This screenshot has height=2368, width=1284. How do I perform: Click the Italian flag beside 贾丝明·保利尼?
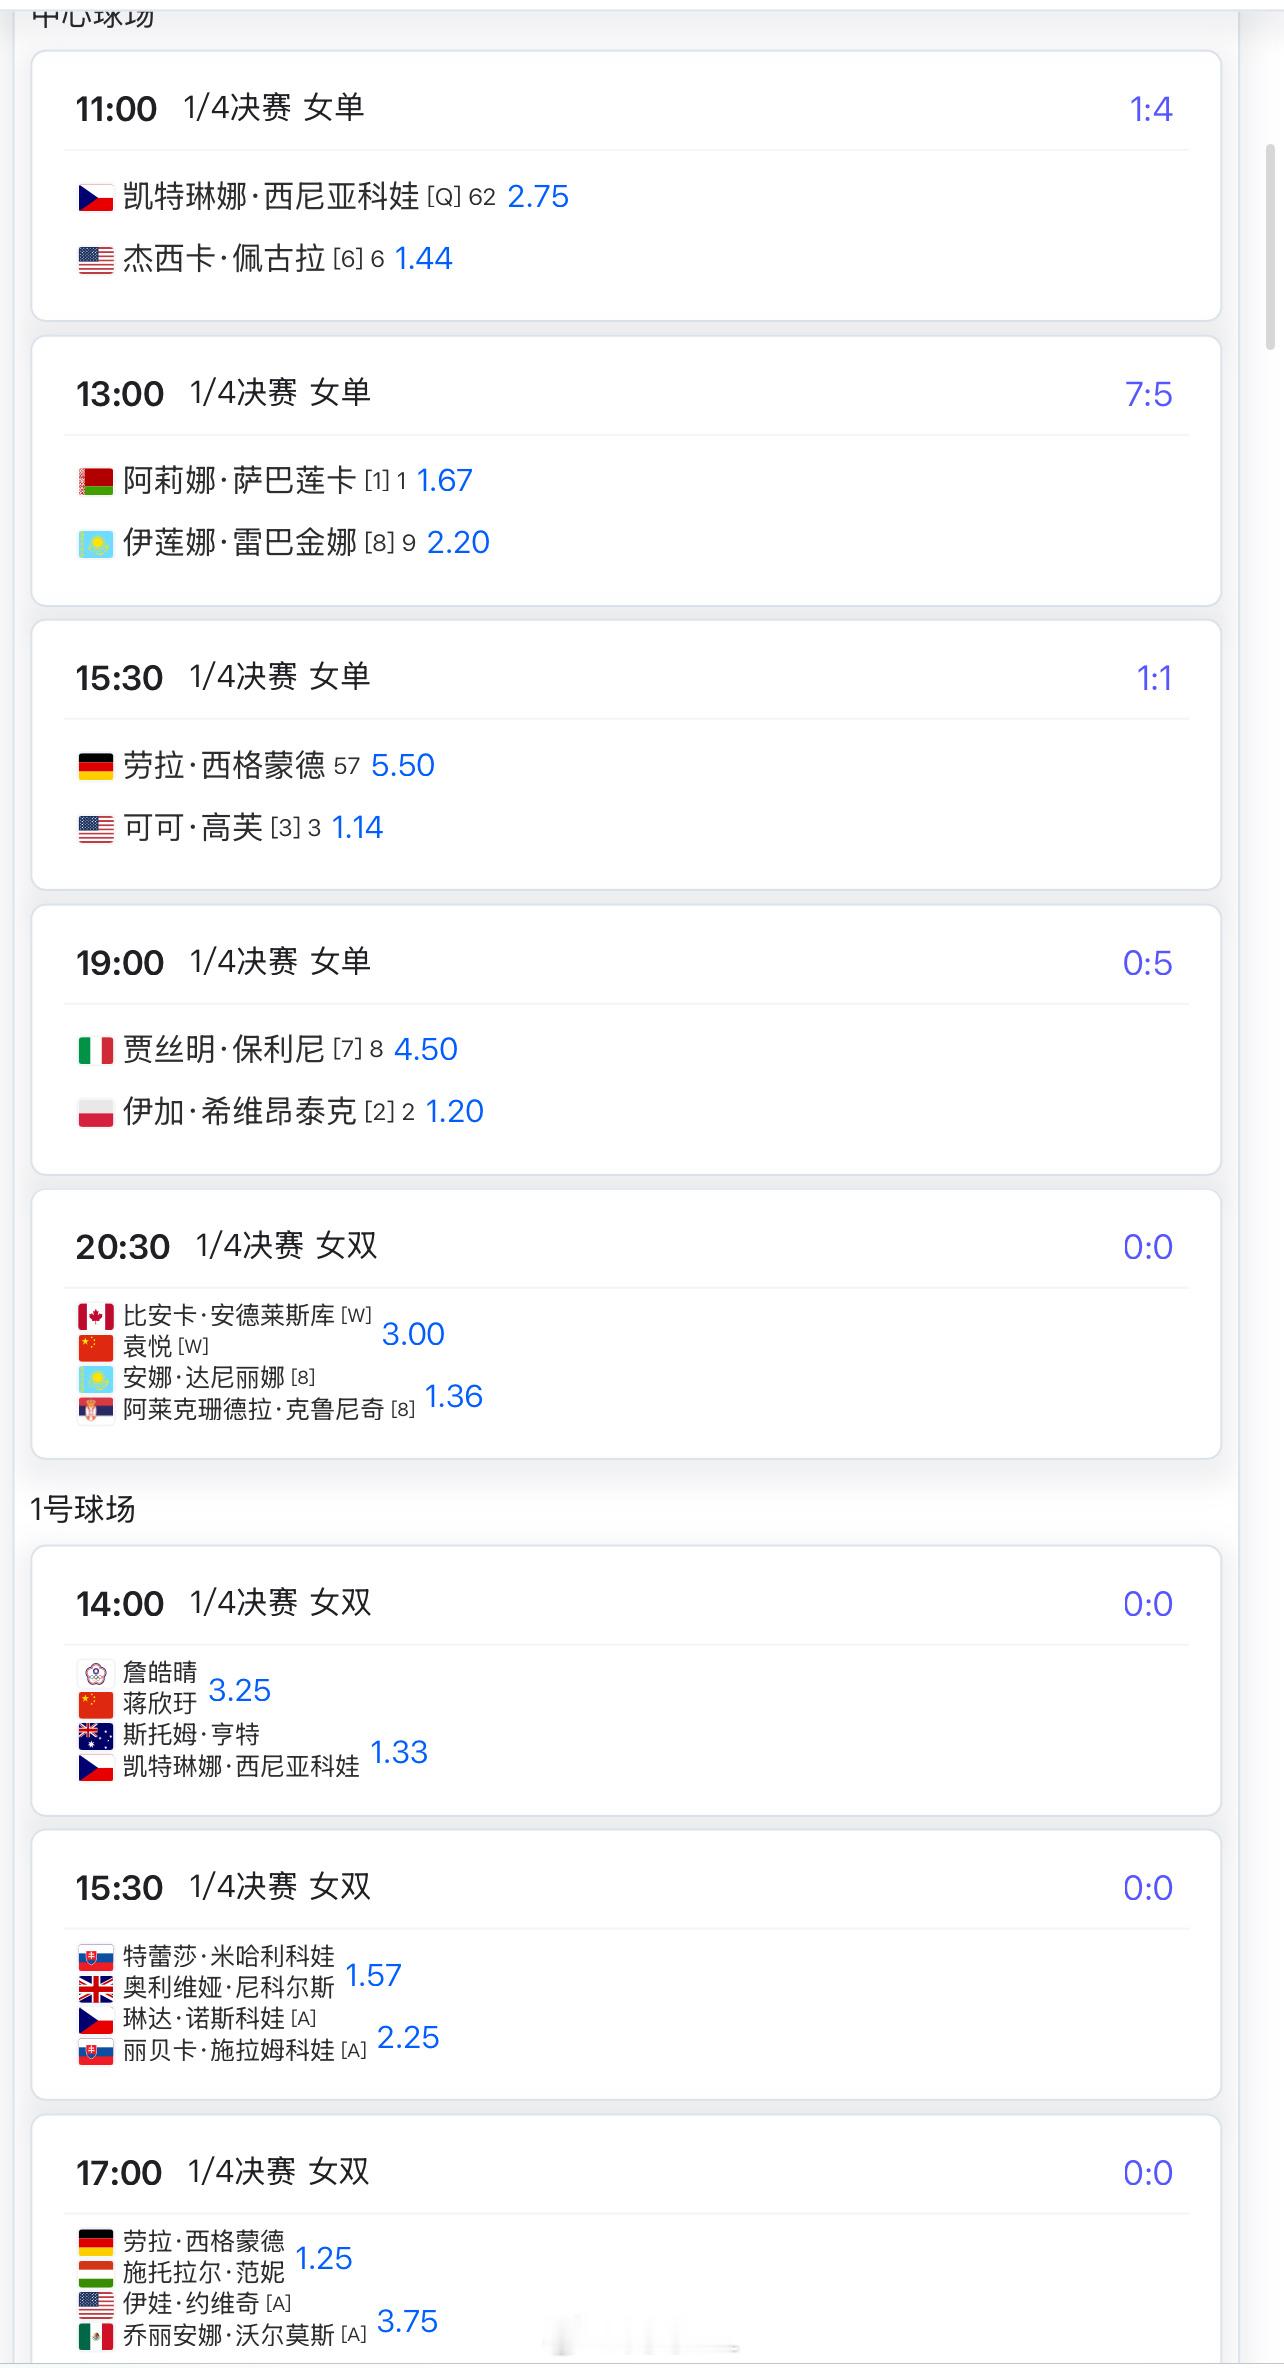coord(96,1050)
